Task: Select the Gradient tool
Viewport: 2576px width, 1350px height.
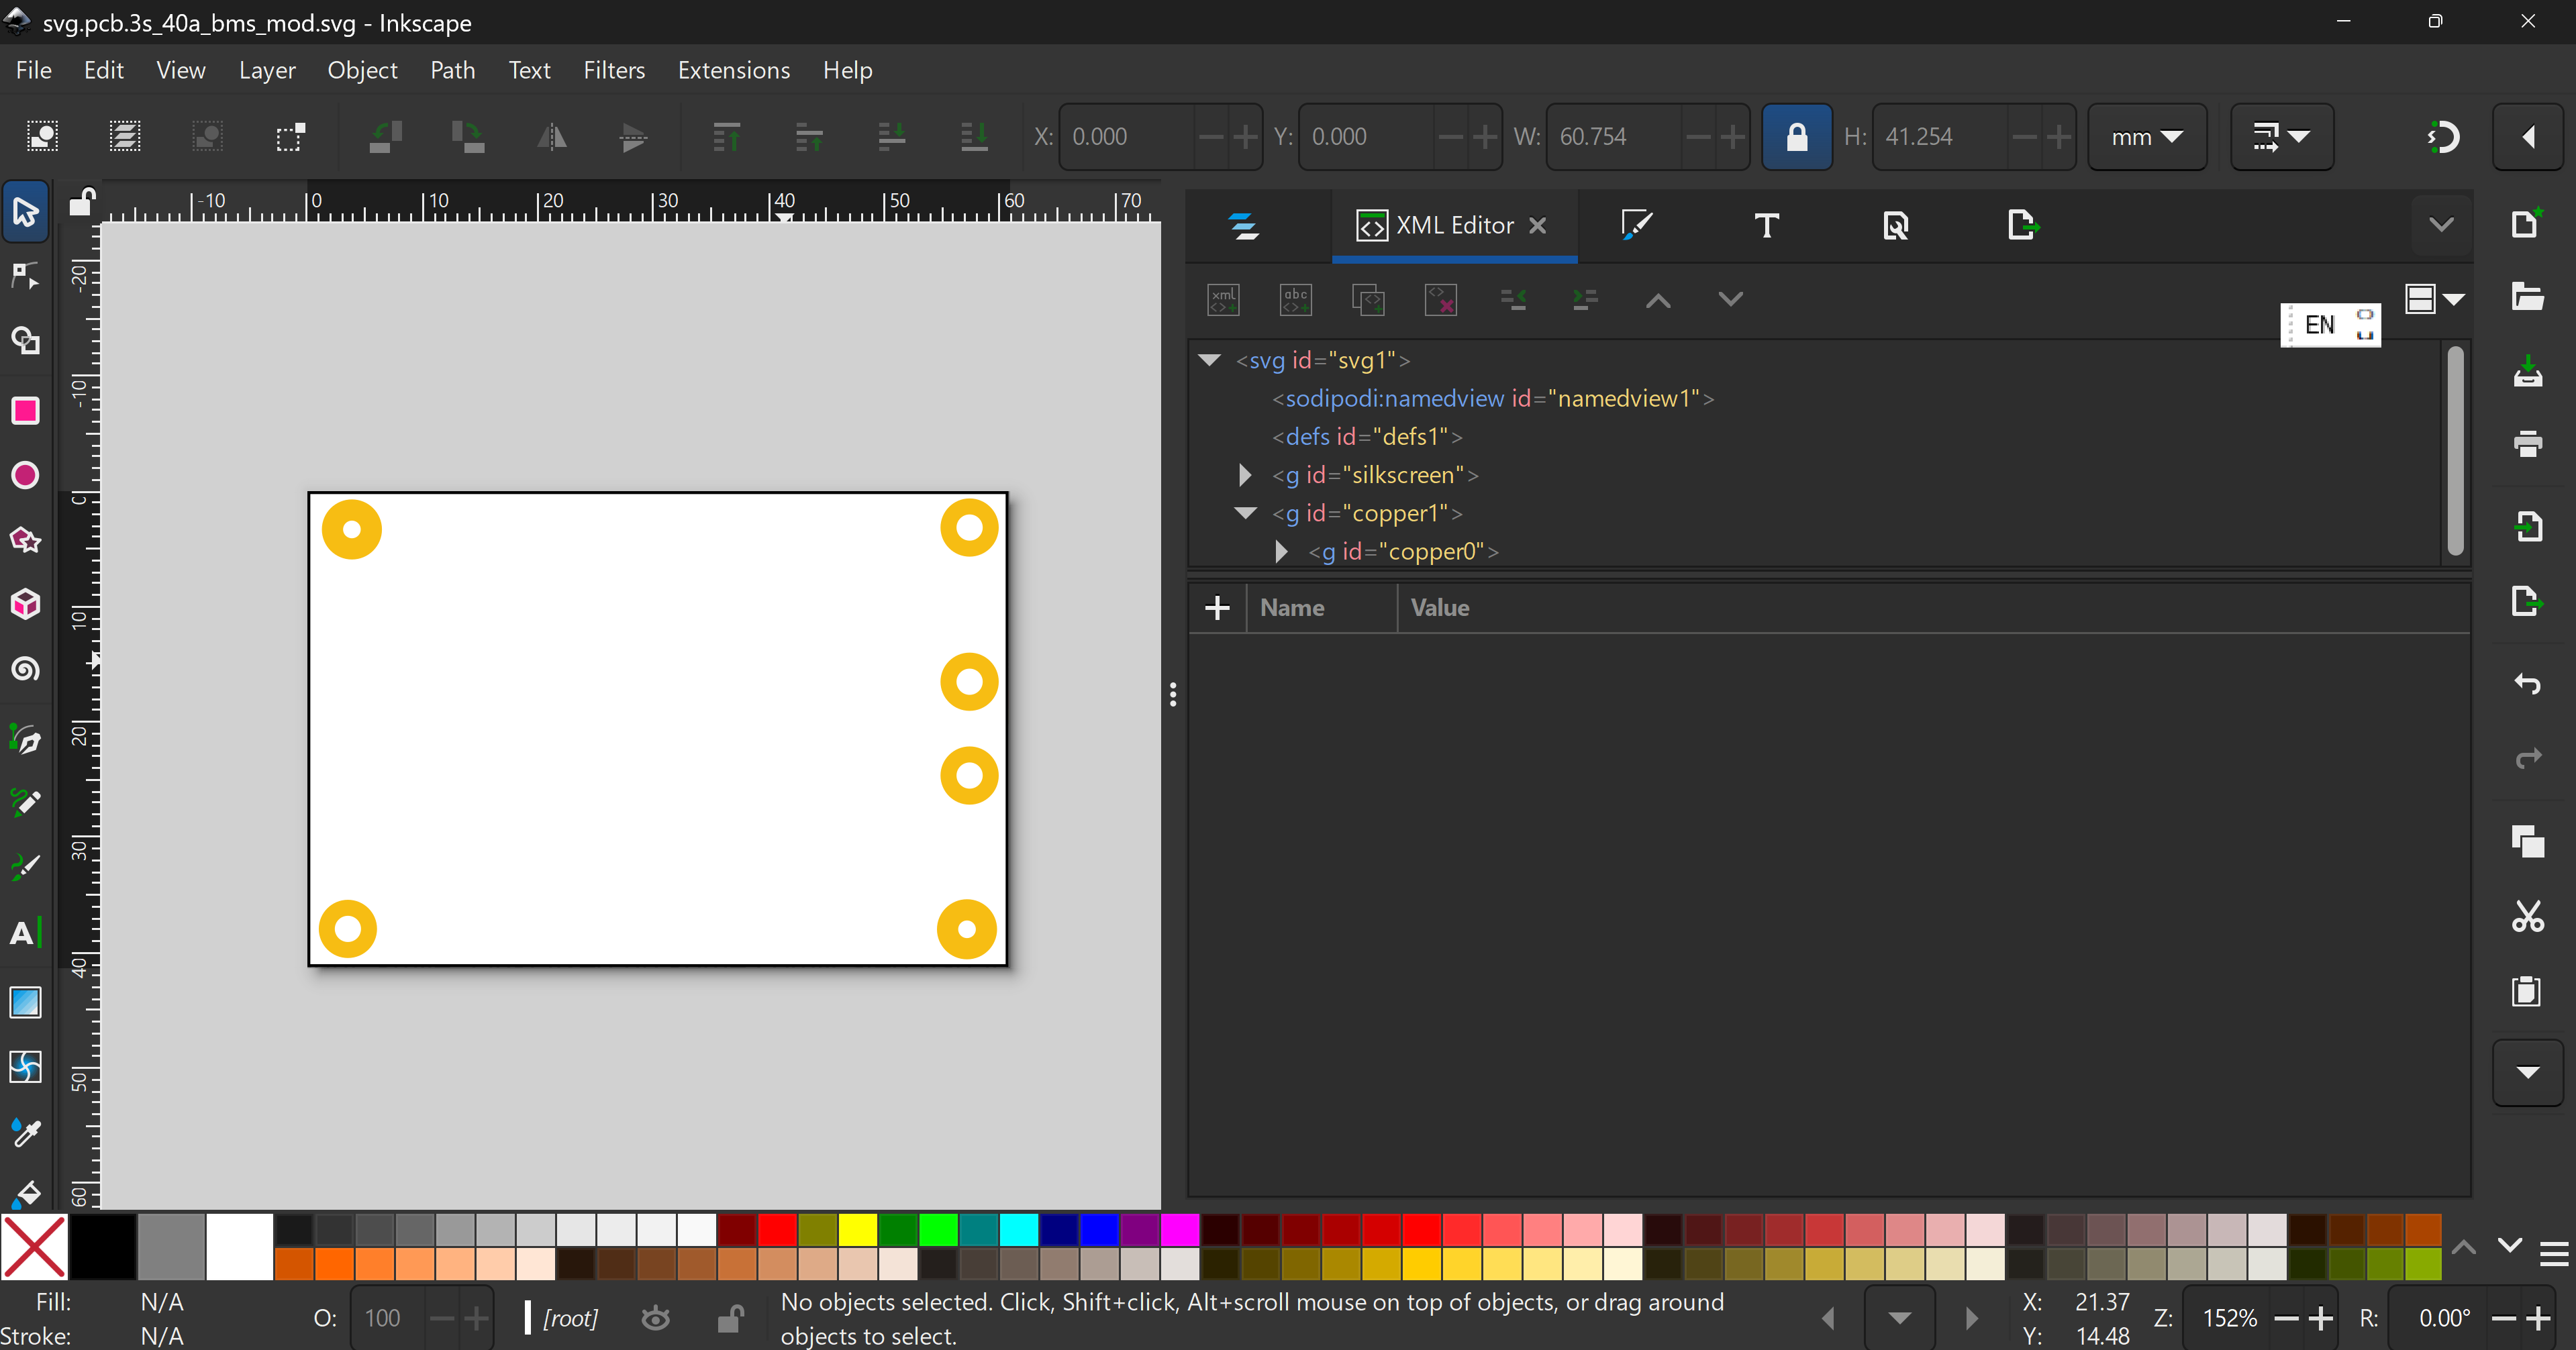Action: (25, 1001)
